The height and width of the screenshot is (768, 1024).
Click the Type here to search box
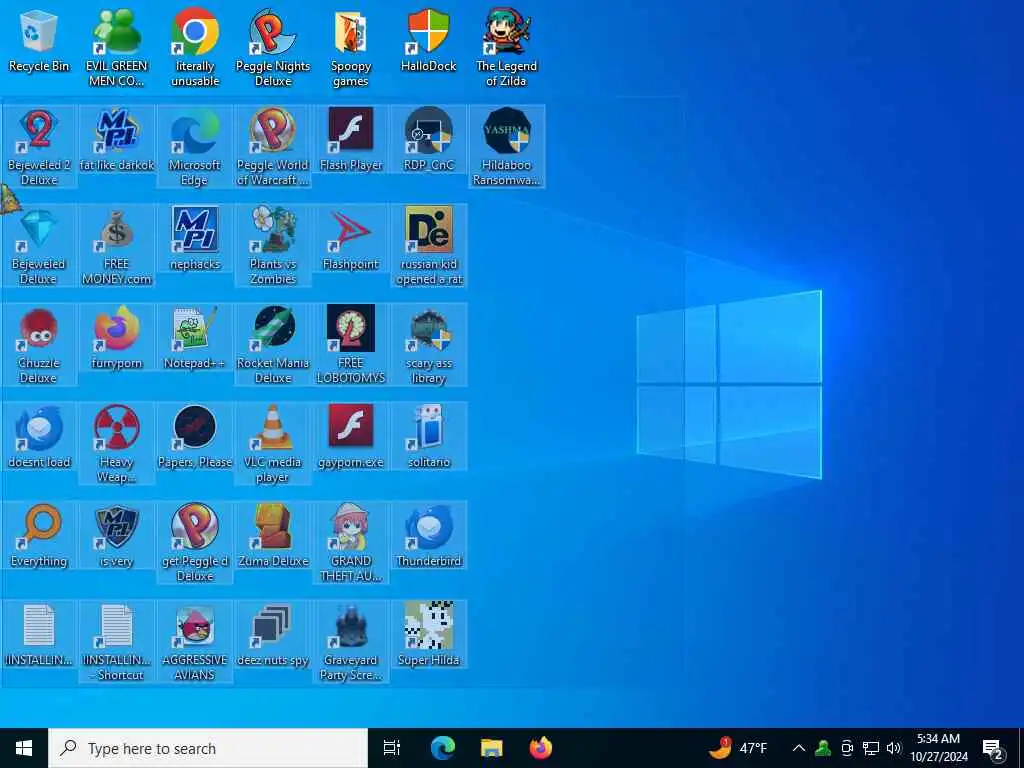click(x=208, y=748)
